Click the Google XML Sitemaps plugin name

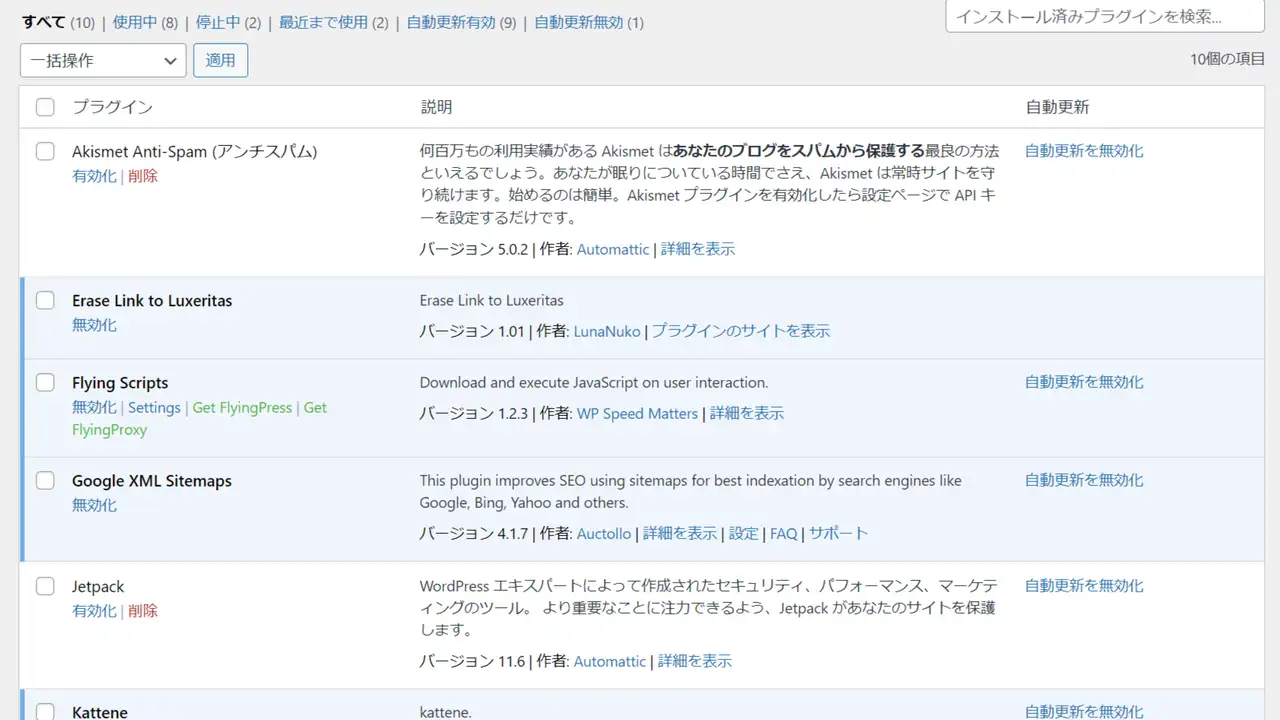coord(152,481)
